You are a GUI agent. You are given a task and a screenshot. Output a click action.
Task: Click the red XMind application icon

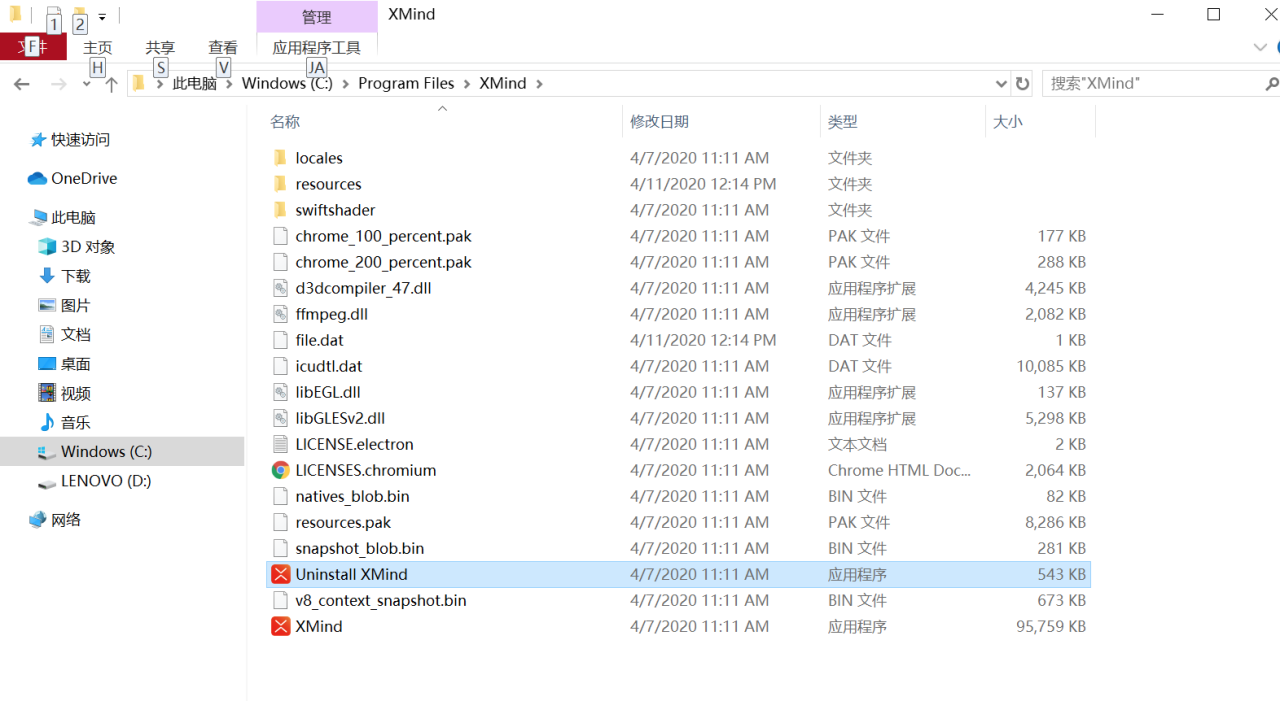(280, 626)
